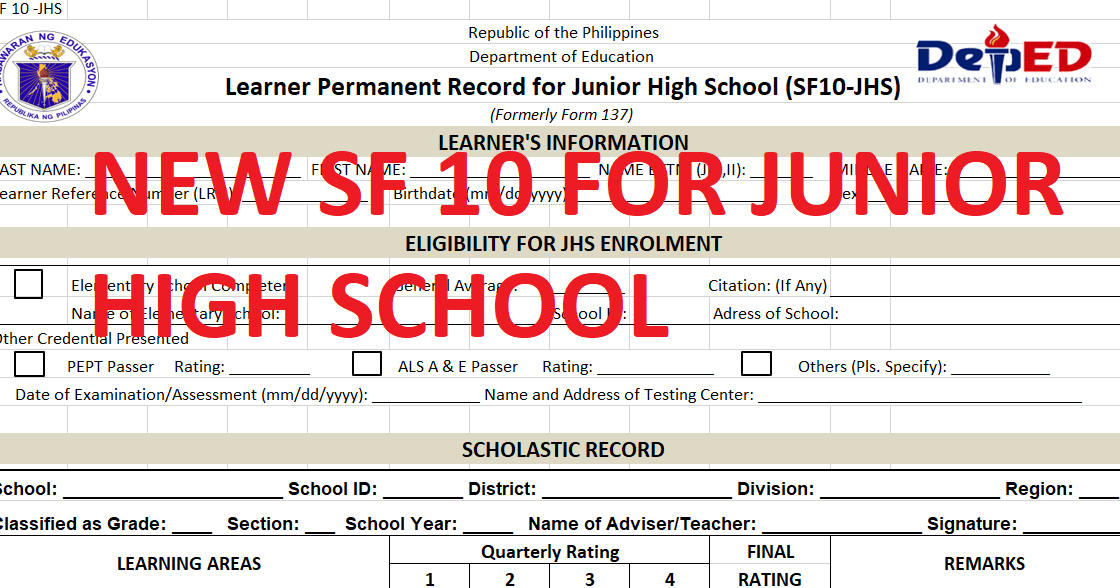The image size is (1120, 588).
Task: Check the PEPT Passer checkbox
Action: click(x=29, y=362)
